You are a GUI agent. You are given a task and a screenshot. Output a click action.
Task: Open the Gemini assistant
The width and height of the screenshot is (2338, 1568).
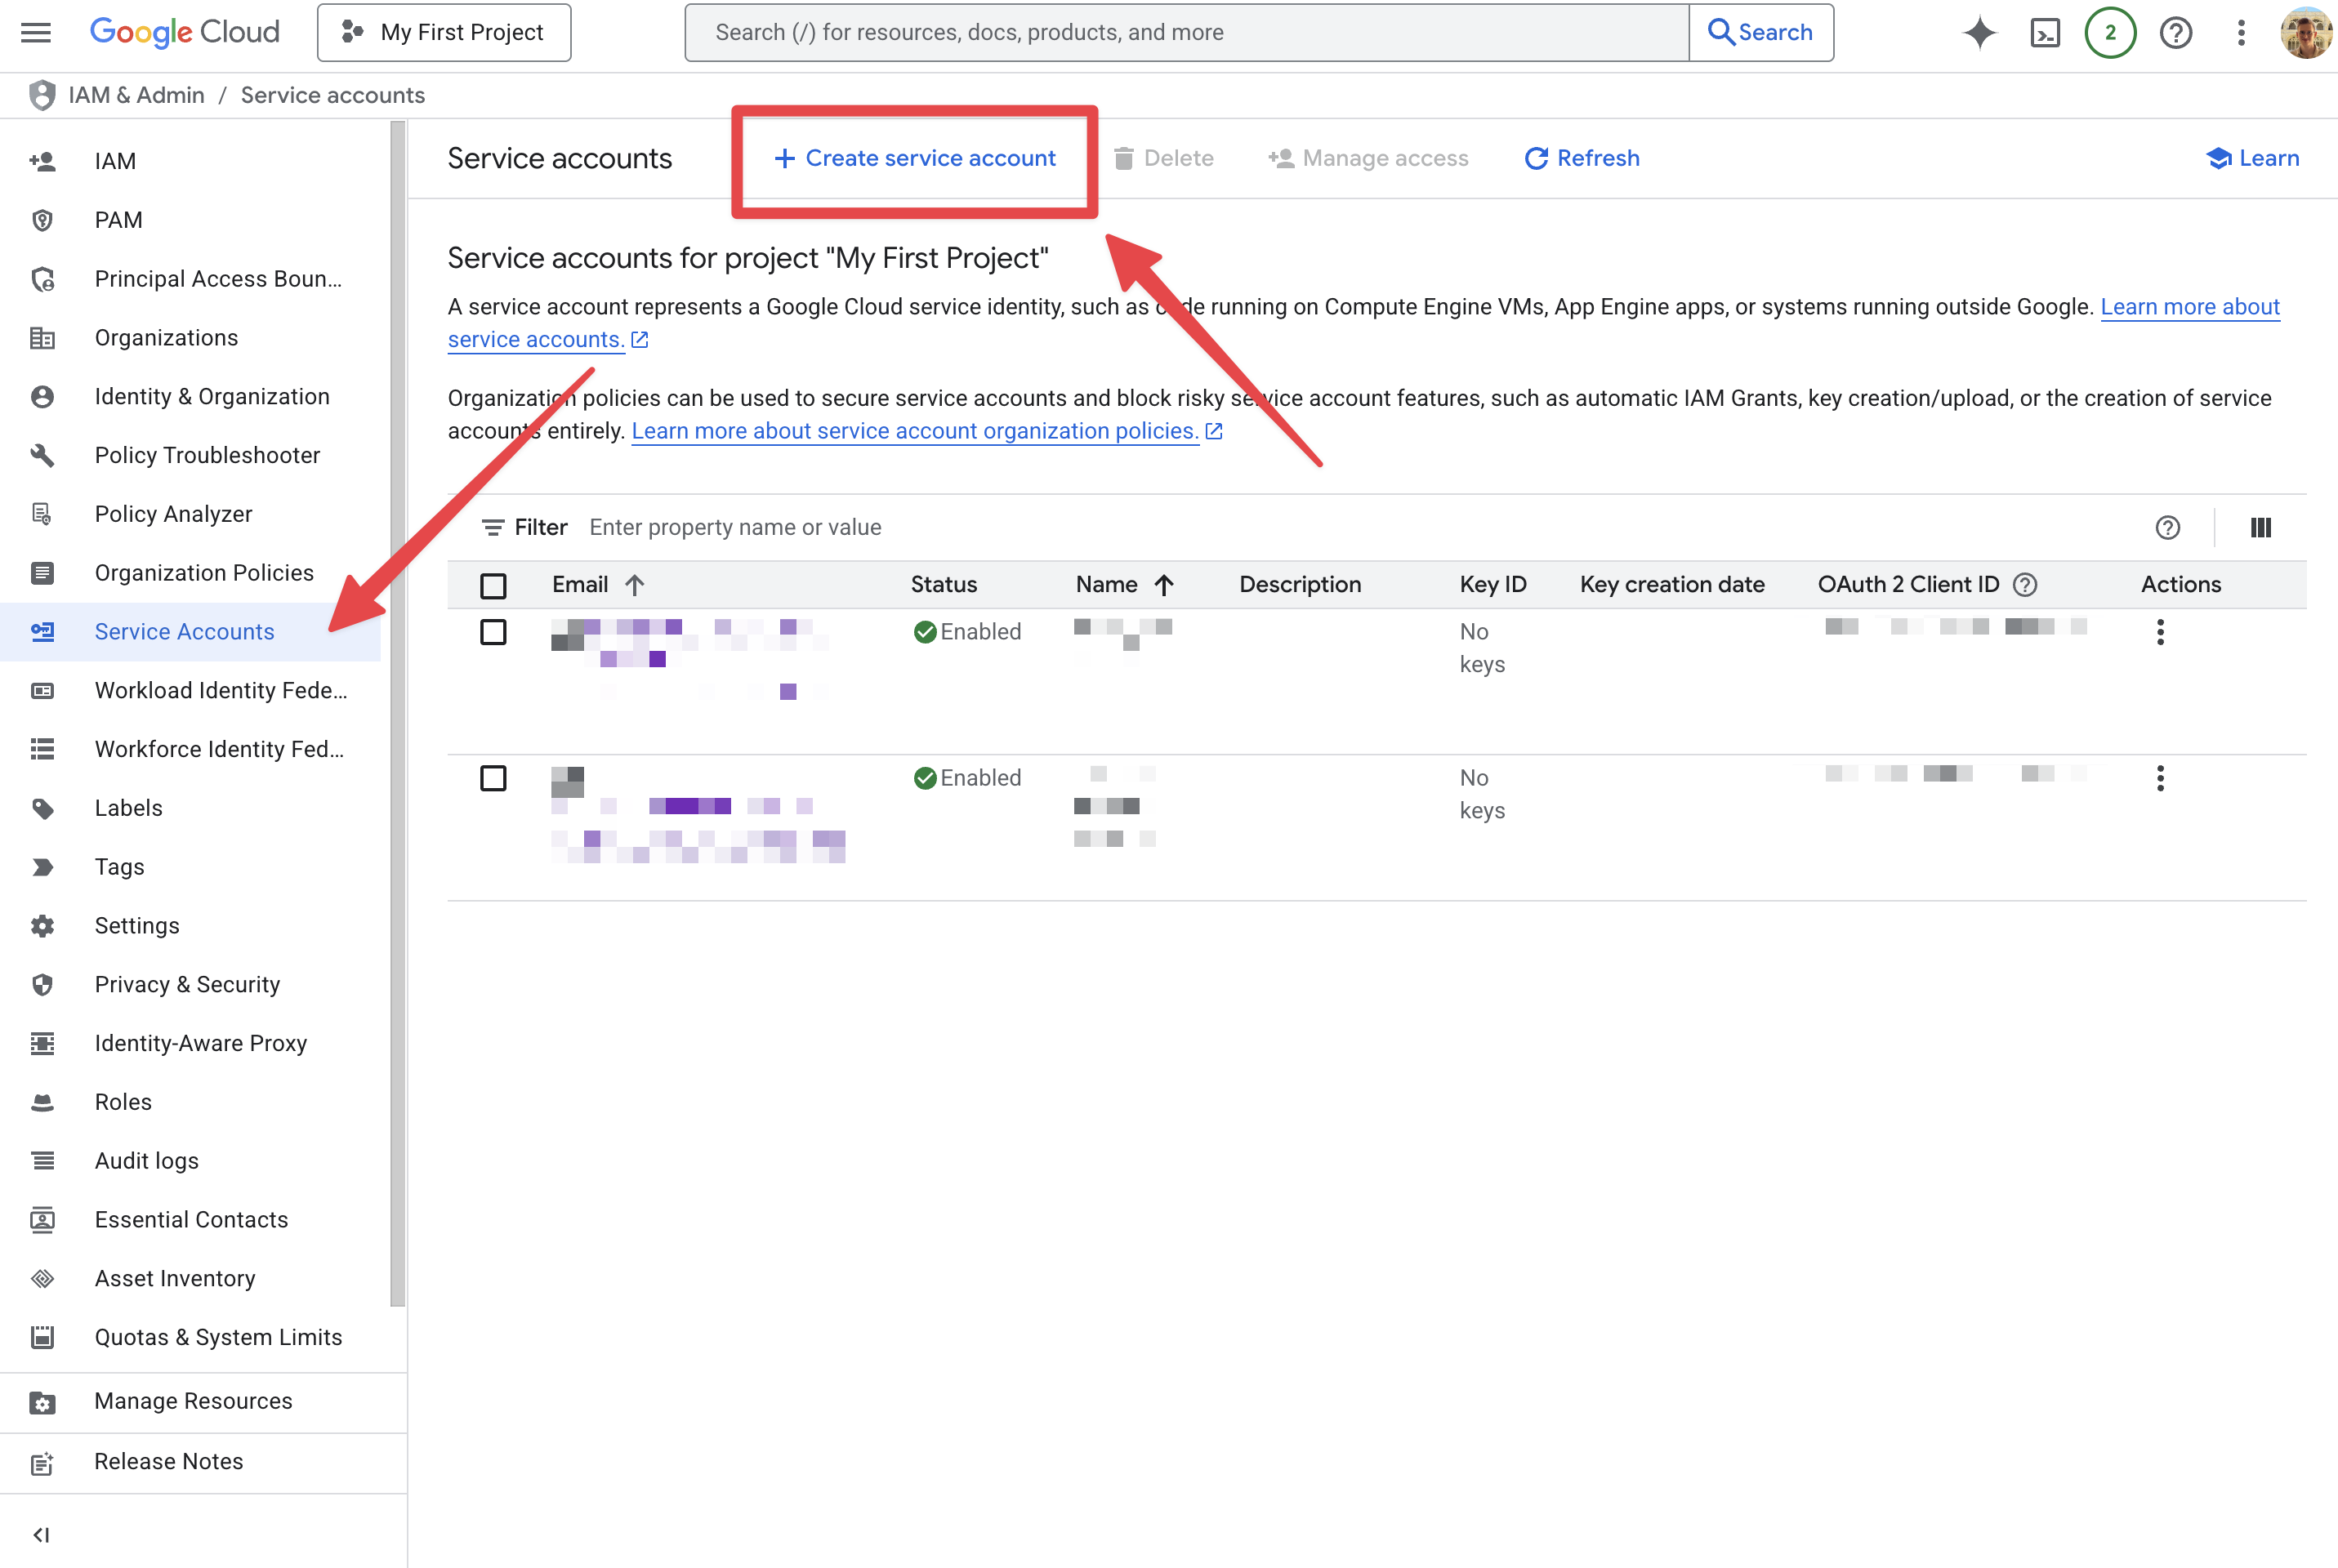[x=1979, y=32]
